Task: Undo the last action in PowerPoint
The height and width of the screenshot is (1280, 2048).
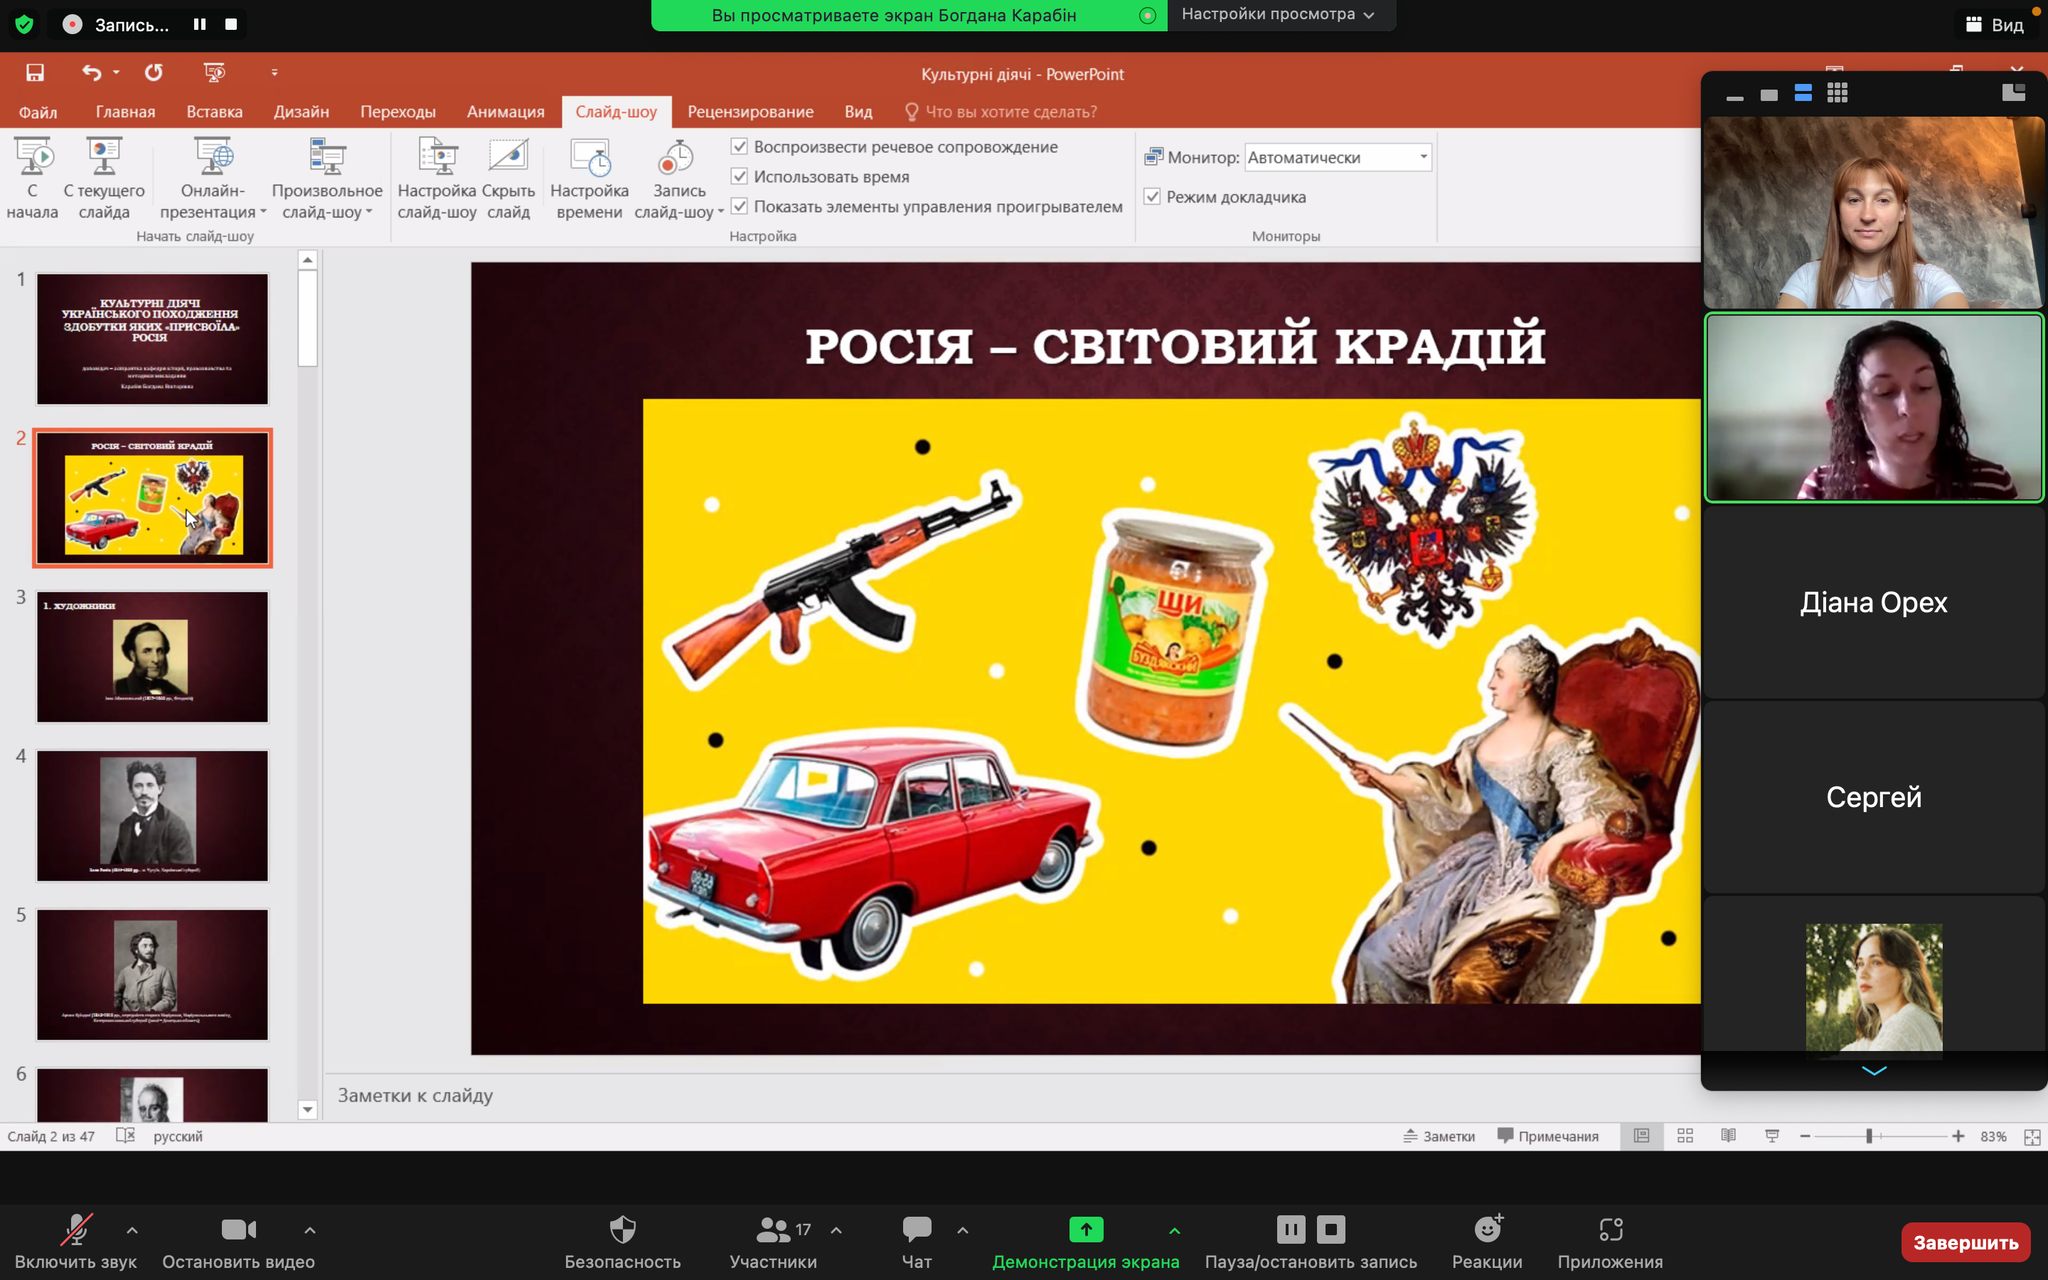Action: (x=91, y=73)
